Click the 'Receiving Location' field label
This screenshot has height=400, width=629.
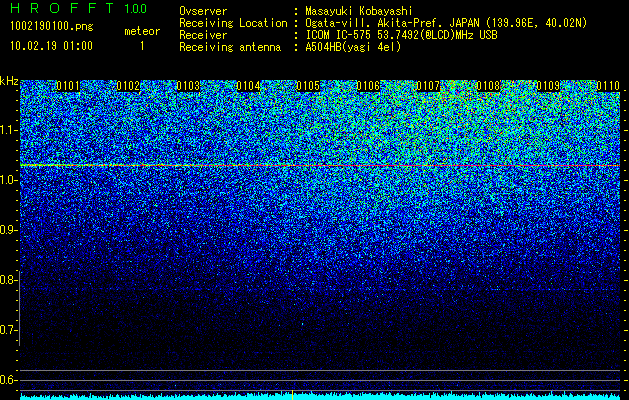[233, 23]
